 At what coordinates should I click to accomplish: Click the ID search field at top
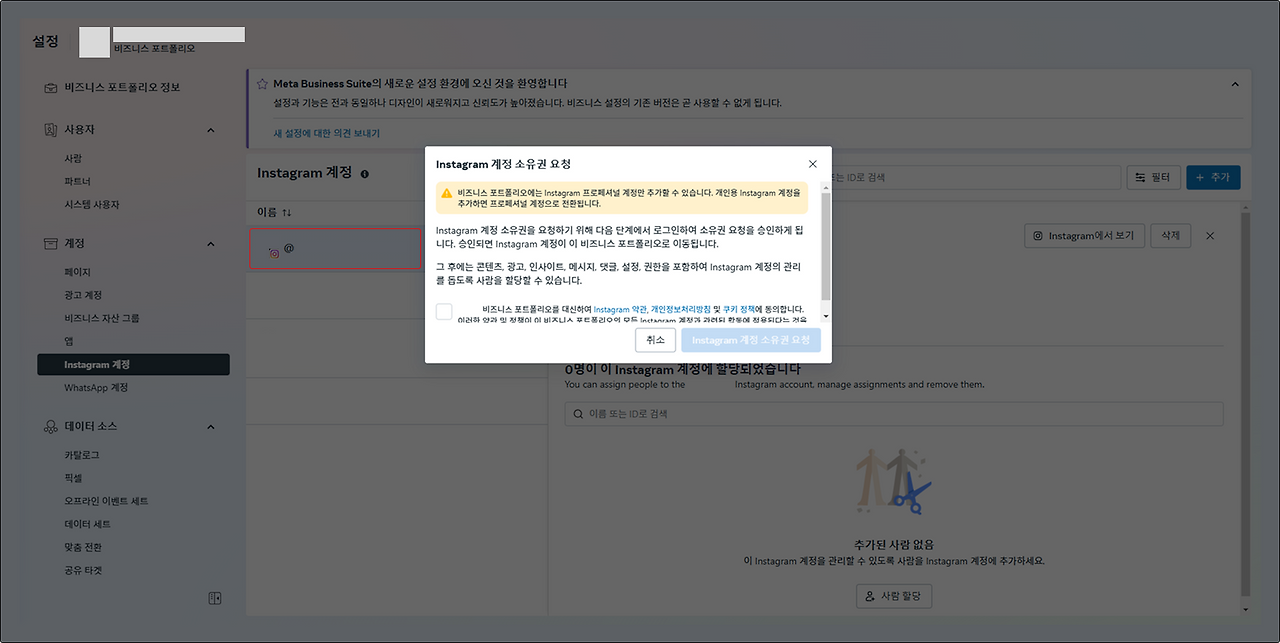click(975, 178)
